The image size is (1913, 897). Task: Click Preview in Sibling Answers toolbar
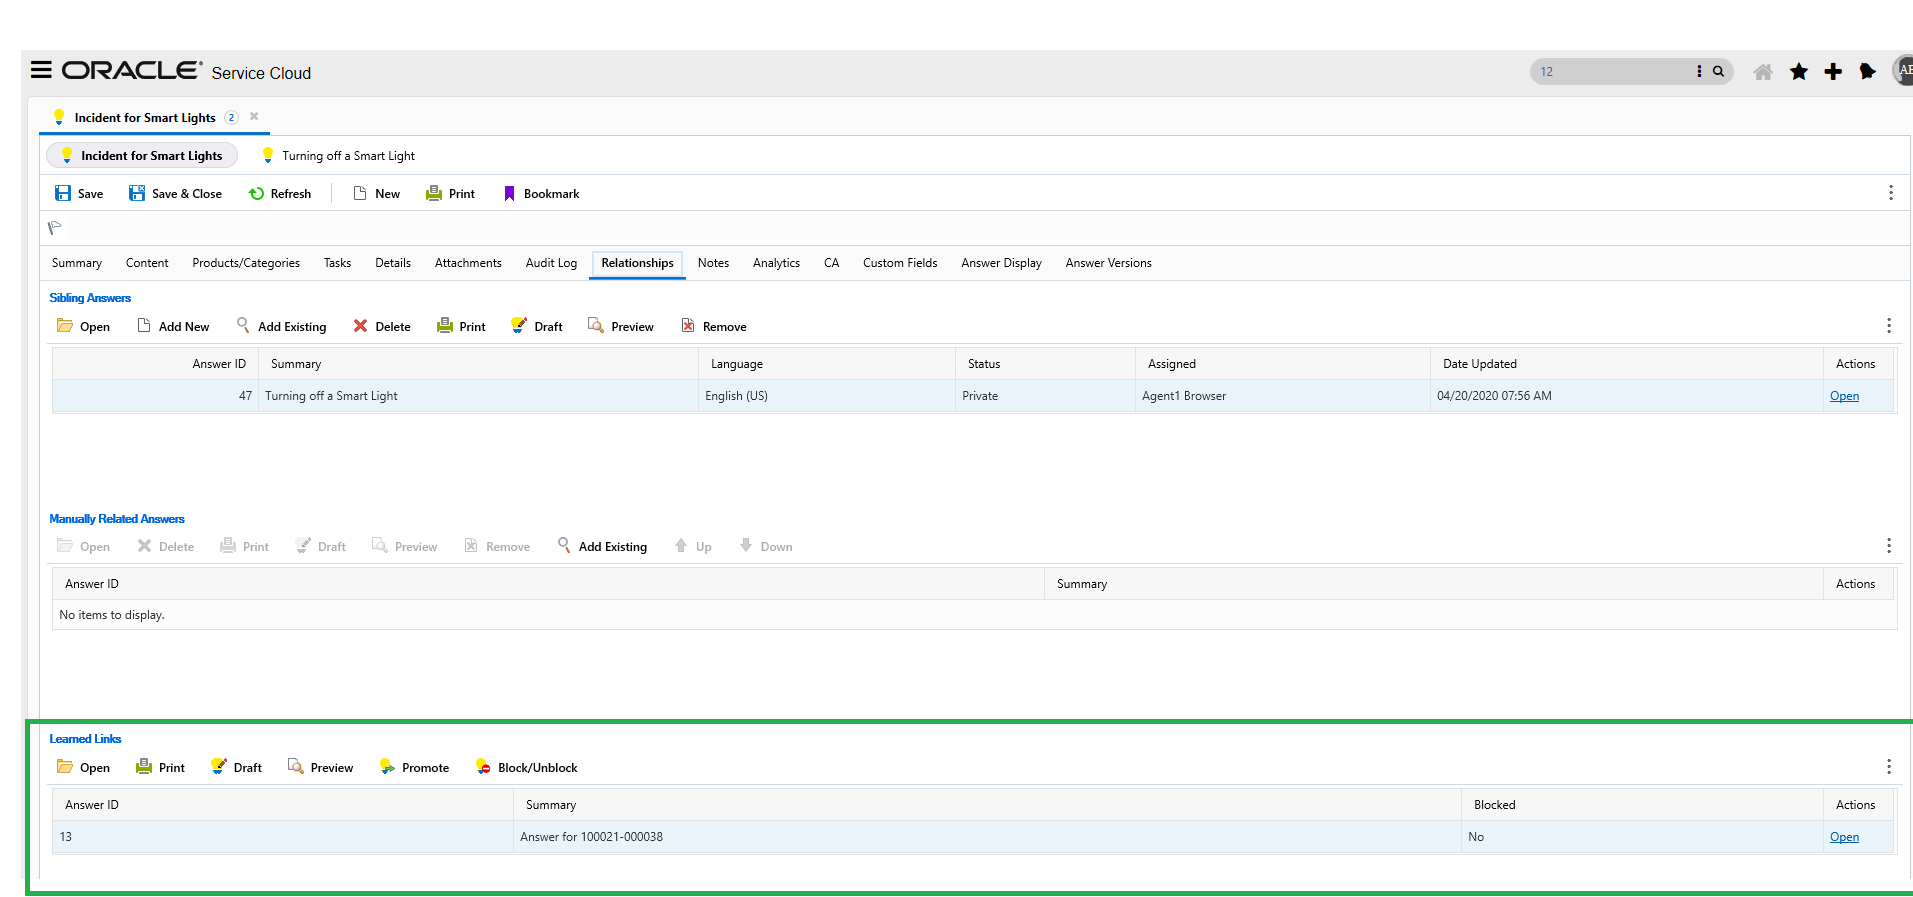pyautogui.click(x=620, y=327)
